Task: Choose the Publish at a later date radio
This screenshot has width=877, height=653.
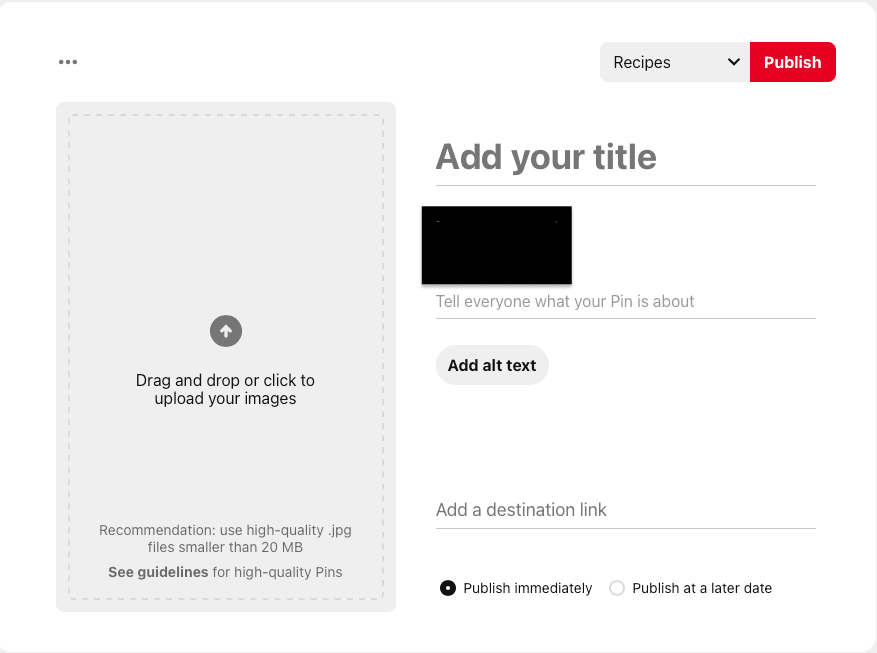Action: point(617,588)
